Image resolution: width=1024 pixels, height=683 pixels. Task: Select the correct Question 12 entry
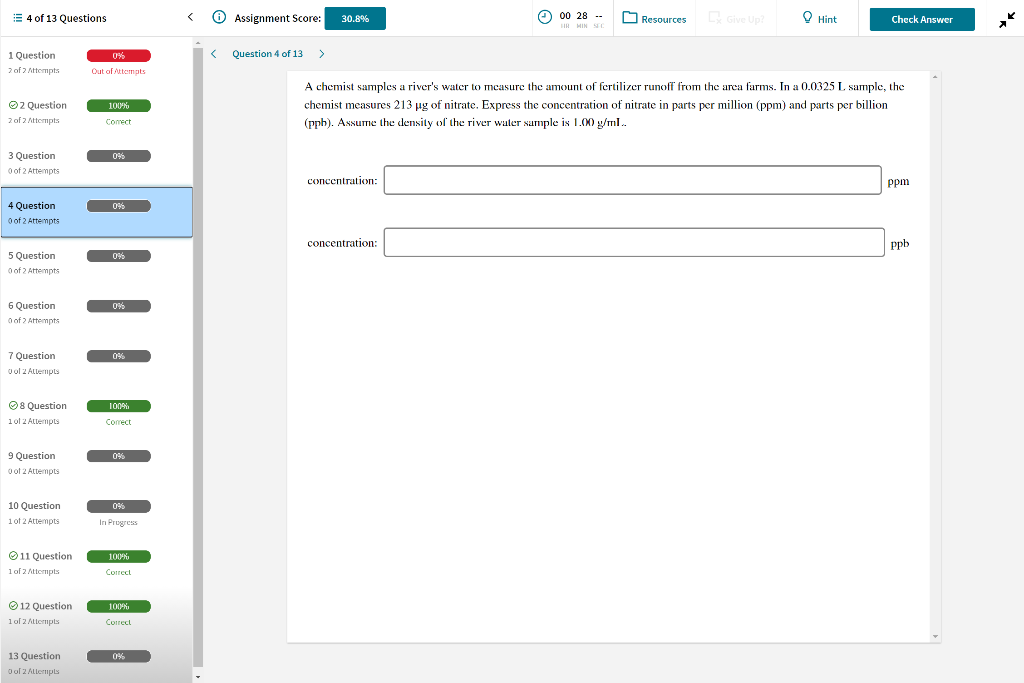[x=97, y=612]
